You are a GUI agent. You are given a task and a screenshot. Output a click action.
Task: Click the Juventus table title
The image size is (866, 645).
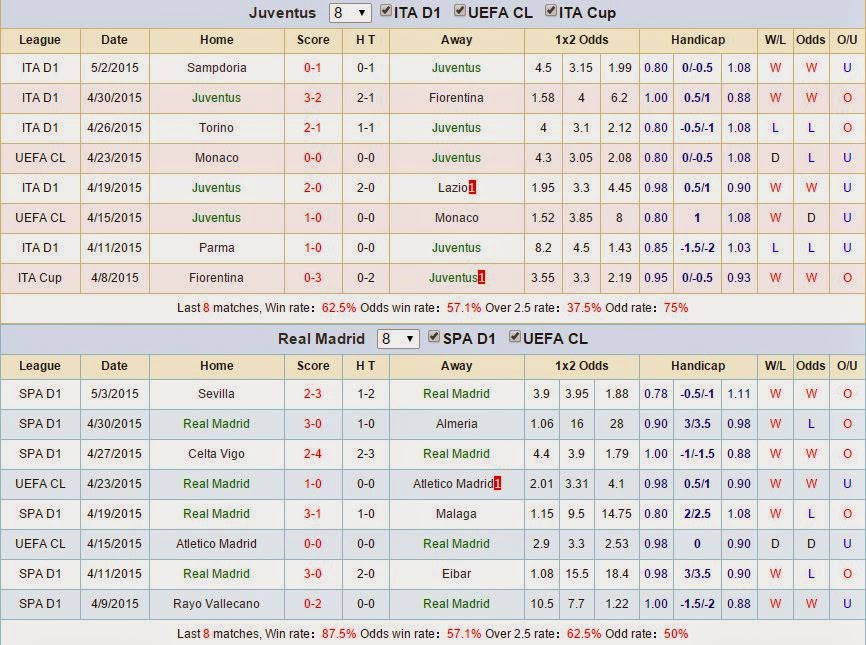tap(282, 13)
